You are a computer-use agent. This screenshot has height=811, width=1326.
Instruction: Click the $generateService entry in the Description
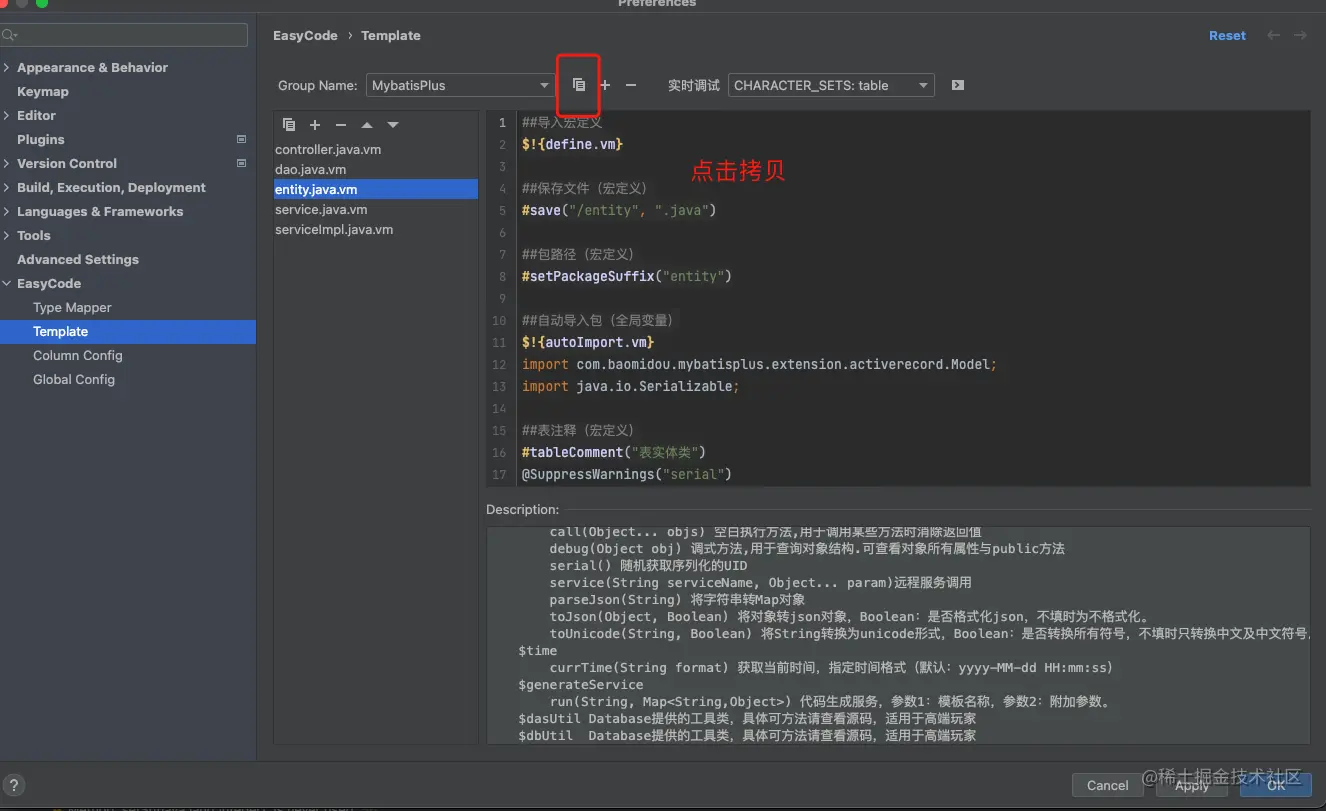pyautogui.click(x=581, y=684)
